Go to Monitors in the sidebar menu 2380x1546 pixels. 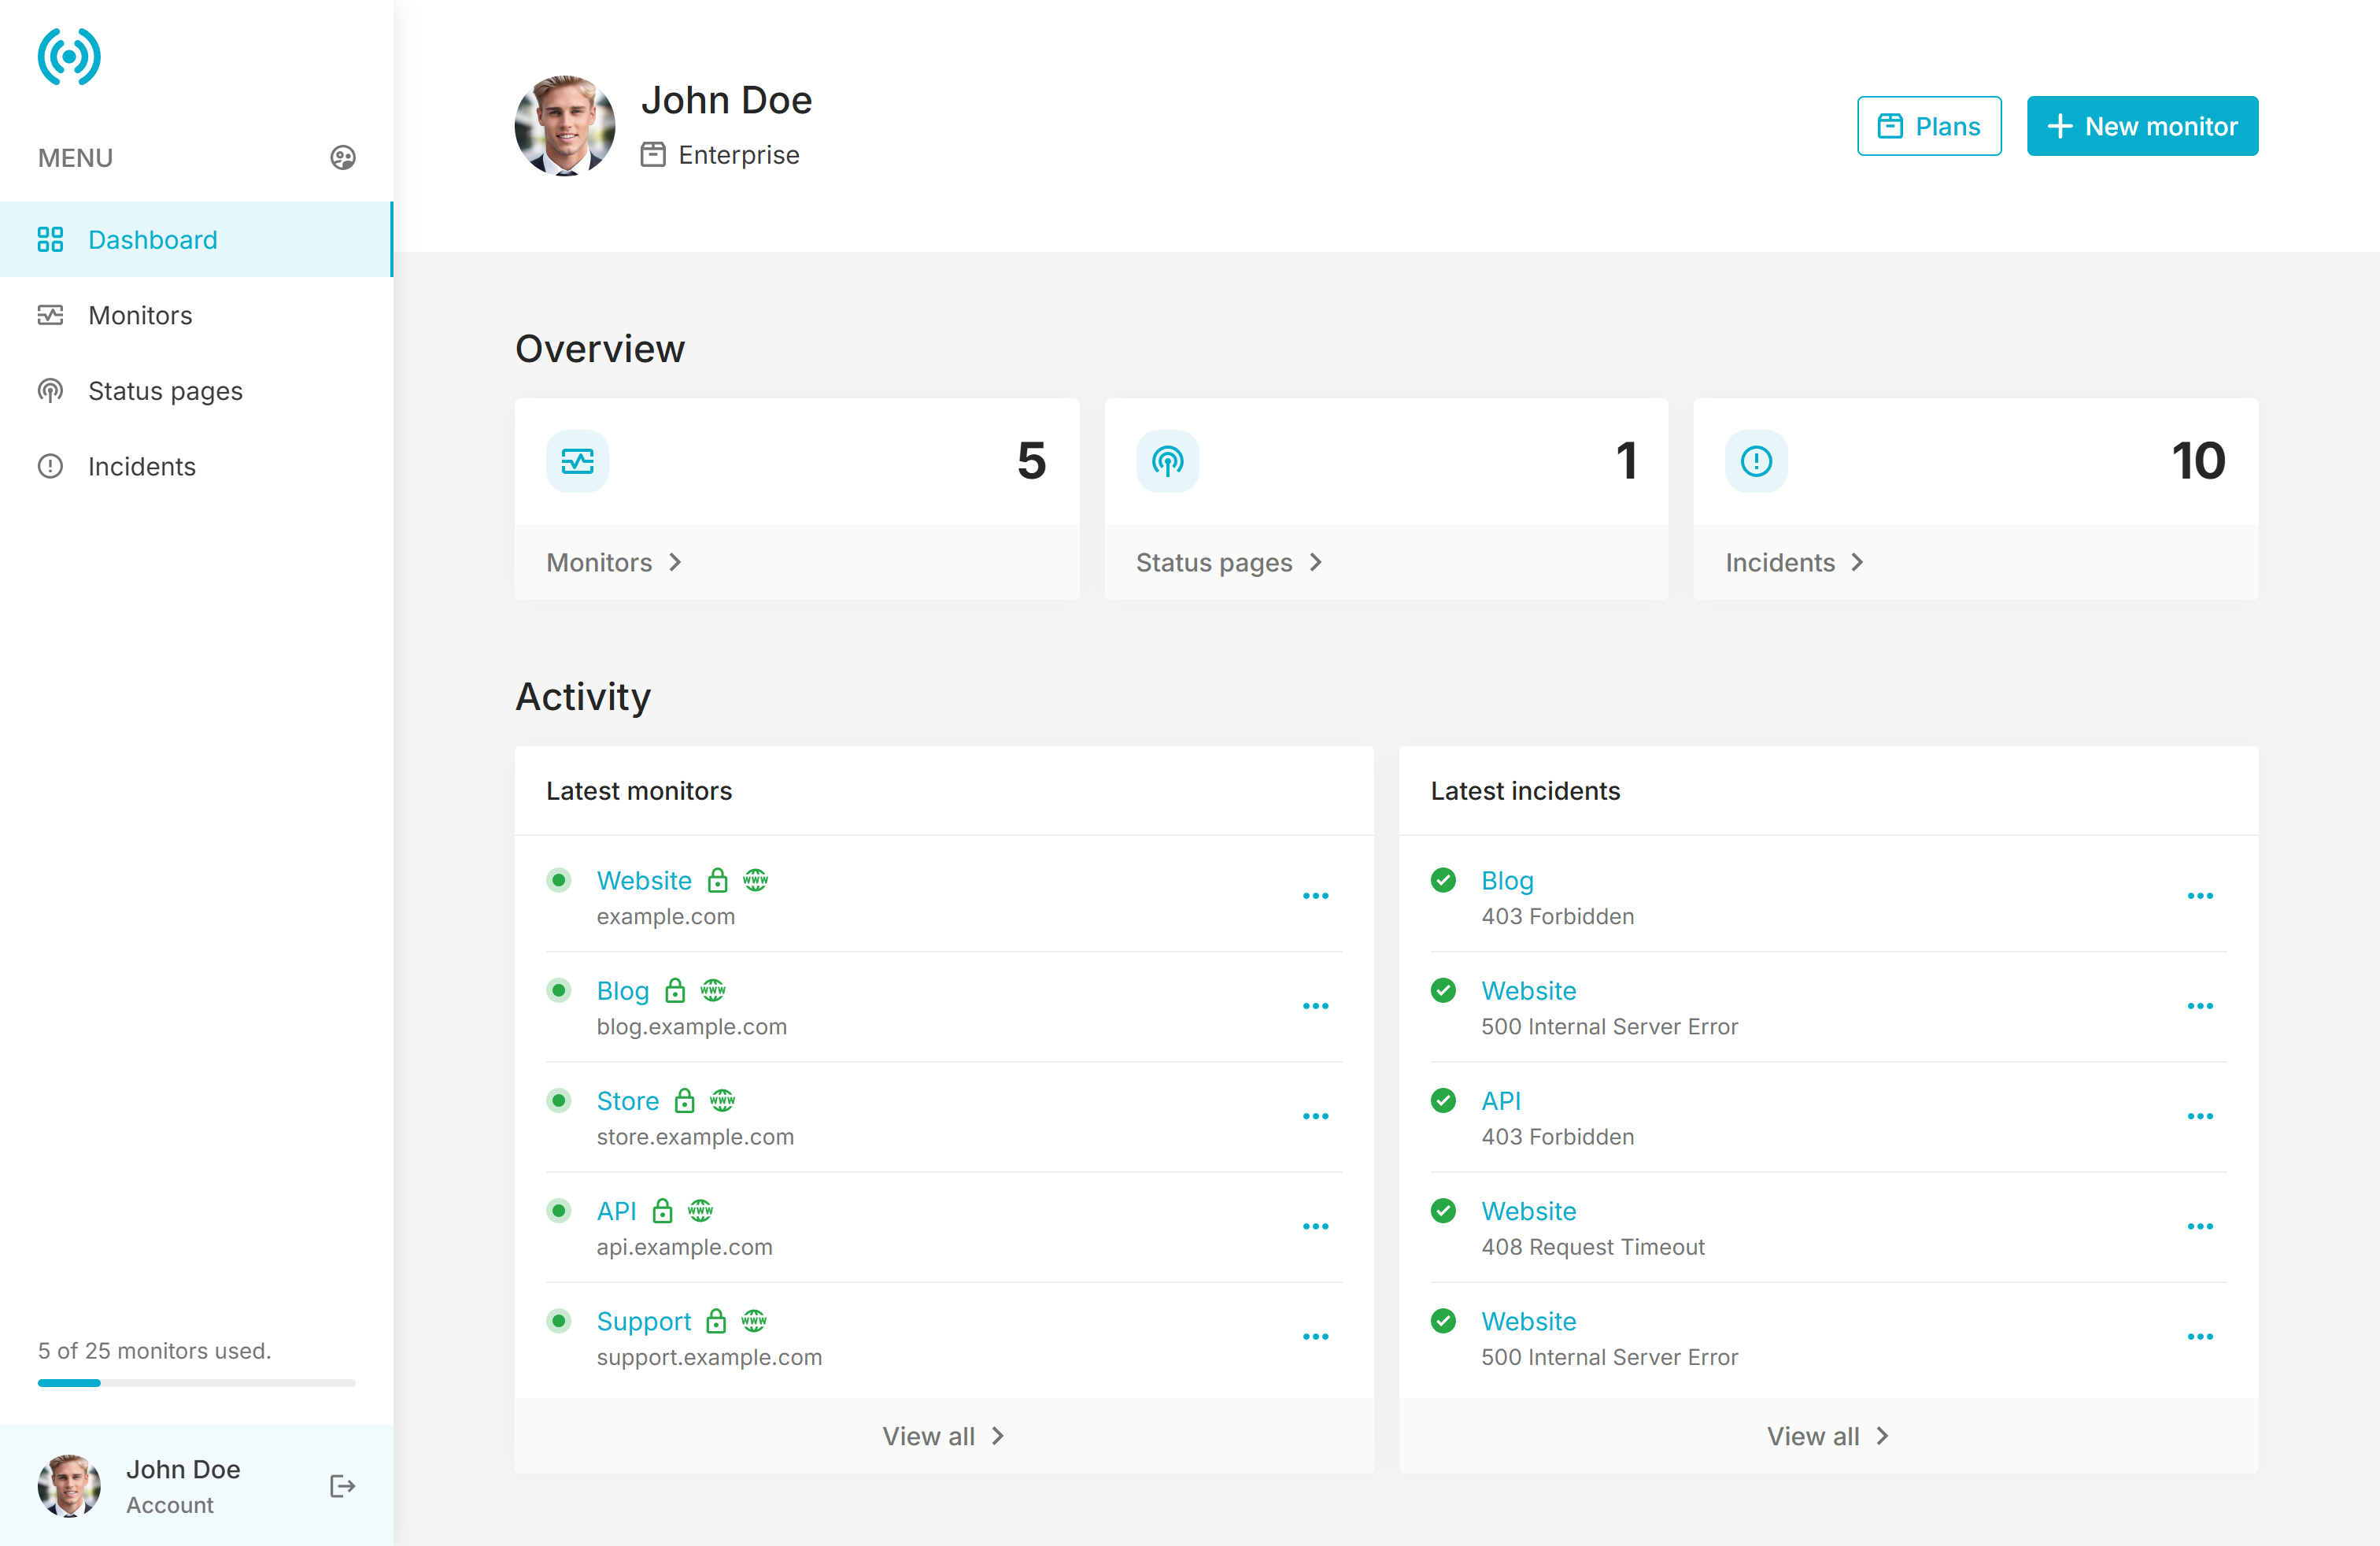click(140, 315)
